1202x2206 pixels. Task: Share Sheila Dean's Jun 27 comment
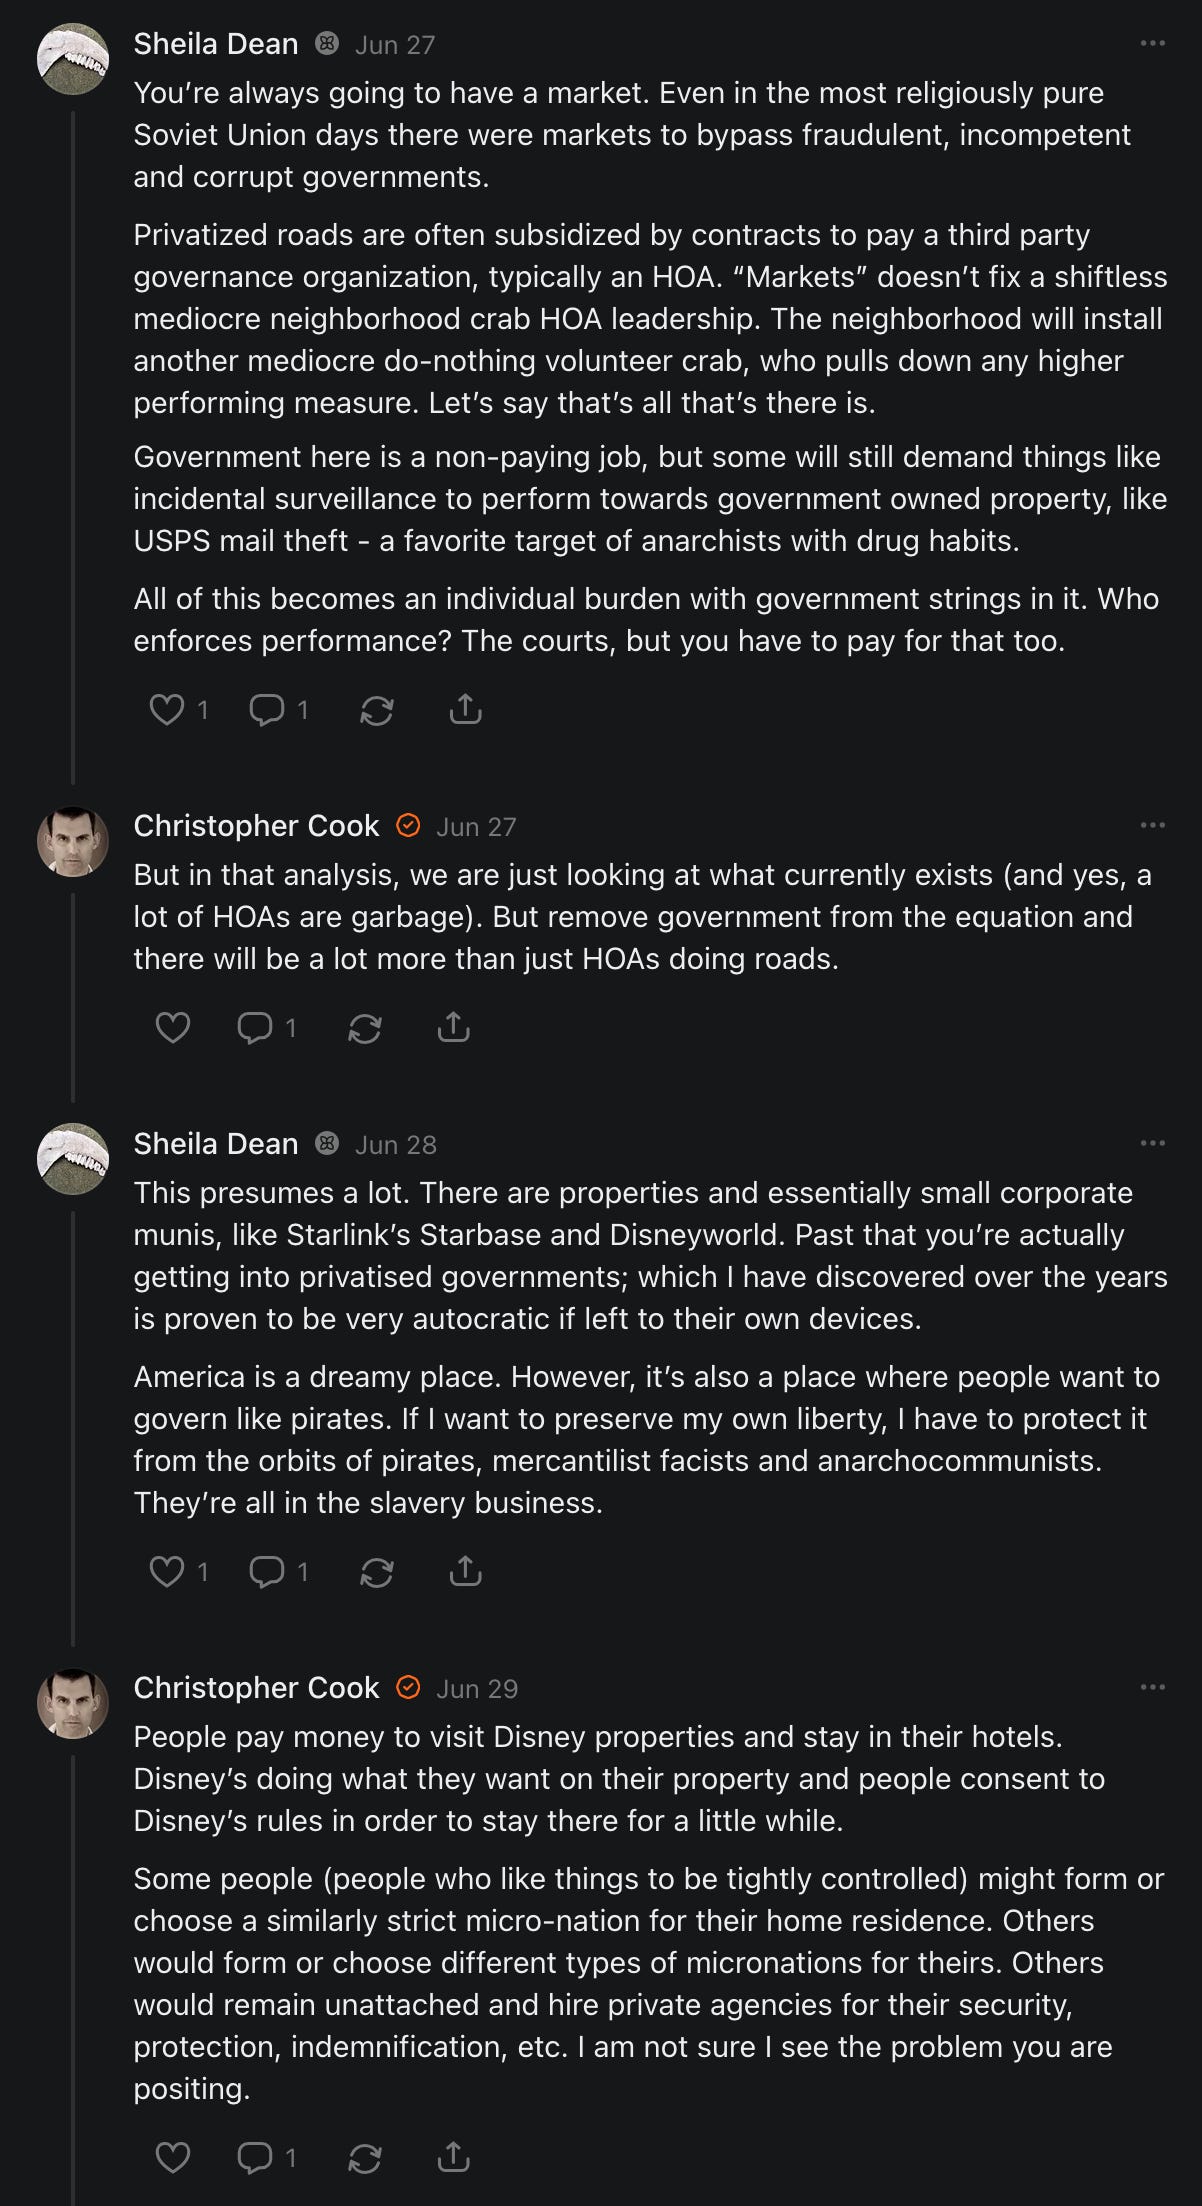[x=465, y=710]
